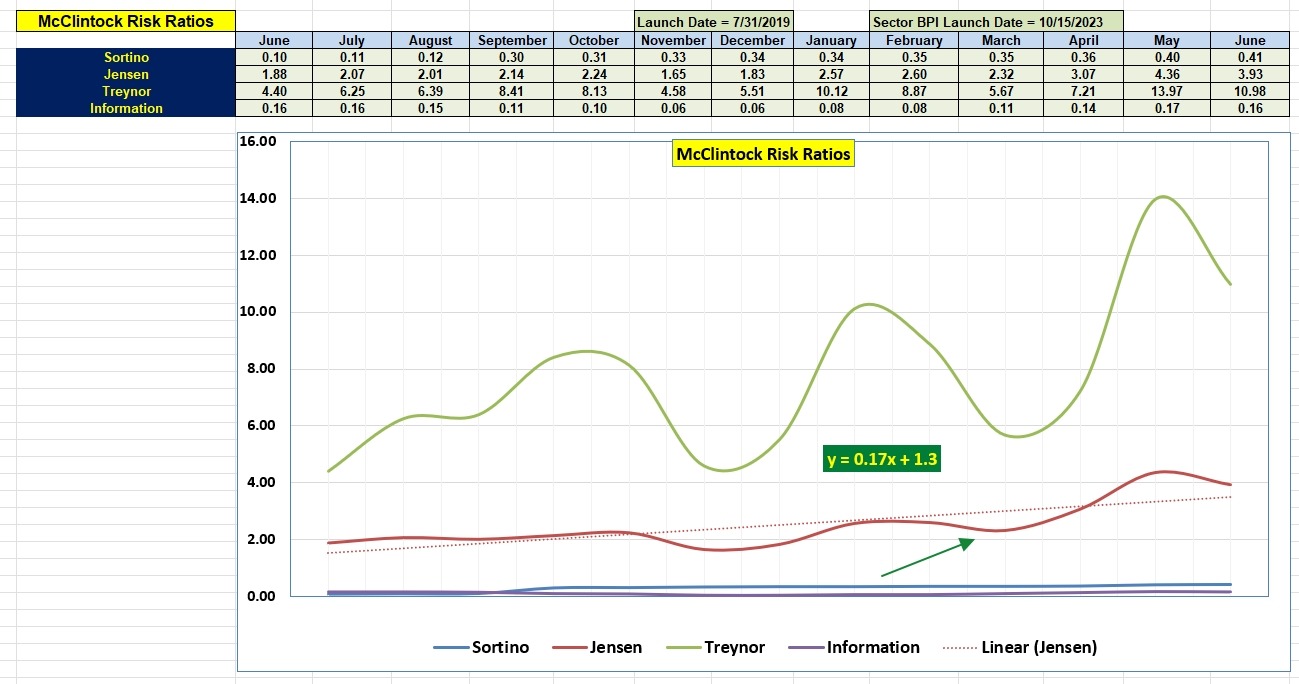Click the Information legend entry in chart
This screenshot has width=1299, height=684.
tap(853, 648)
